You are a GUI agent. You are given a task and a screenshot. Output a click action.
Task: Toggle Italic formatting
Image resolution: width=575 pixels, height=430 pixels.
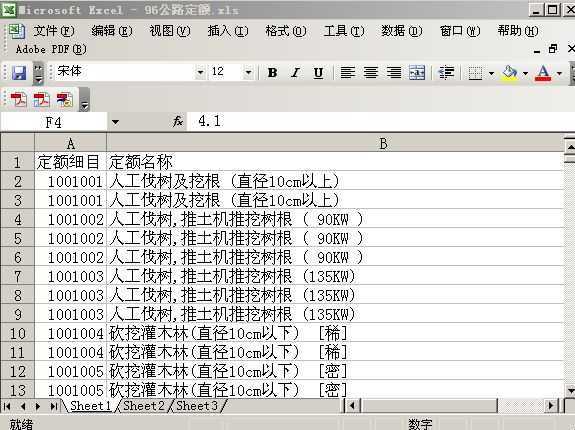click(x=295, y=73)
